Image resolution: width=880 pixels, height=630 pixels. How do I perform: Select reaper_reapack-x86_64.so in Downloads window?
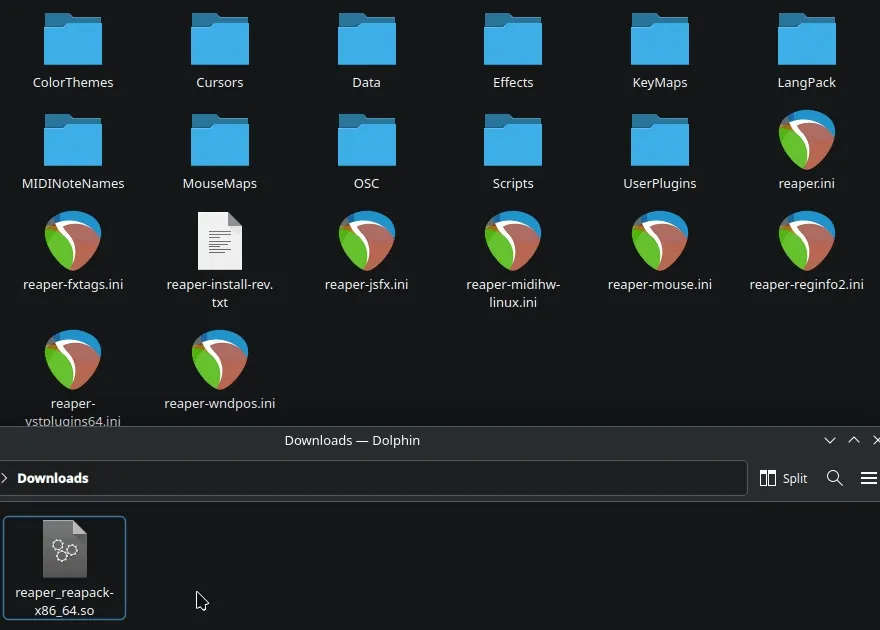[65, 568]
